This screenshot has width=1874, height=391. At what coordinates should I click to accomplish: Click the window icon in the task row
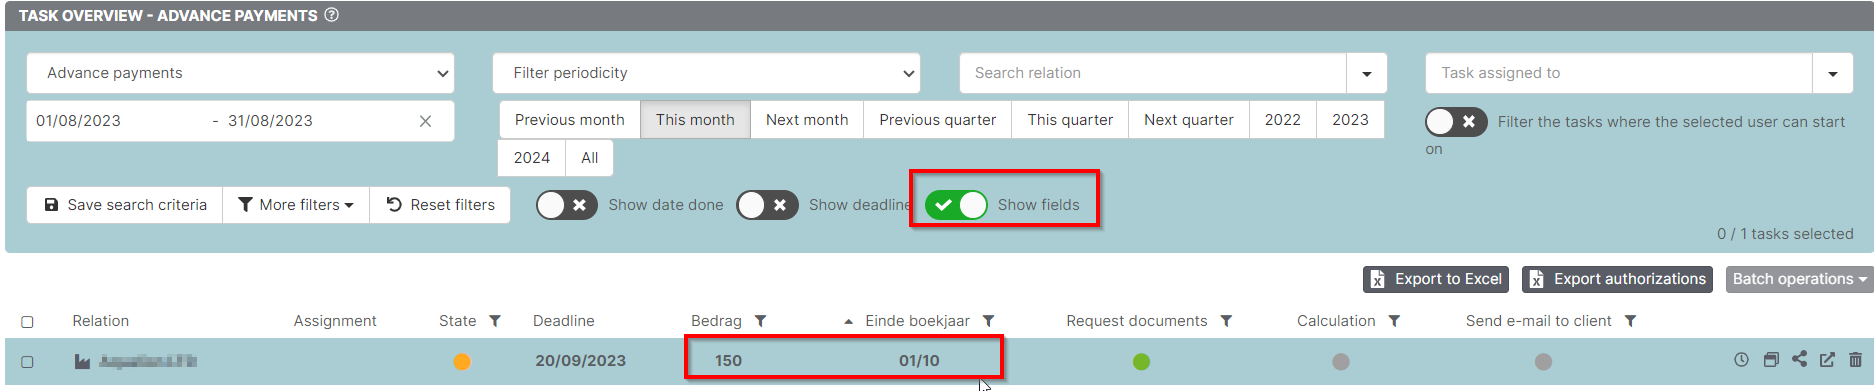1771,360
